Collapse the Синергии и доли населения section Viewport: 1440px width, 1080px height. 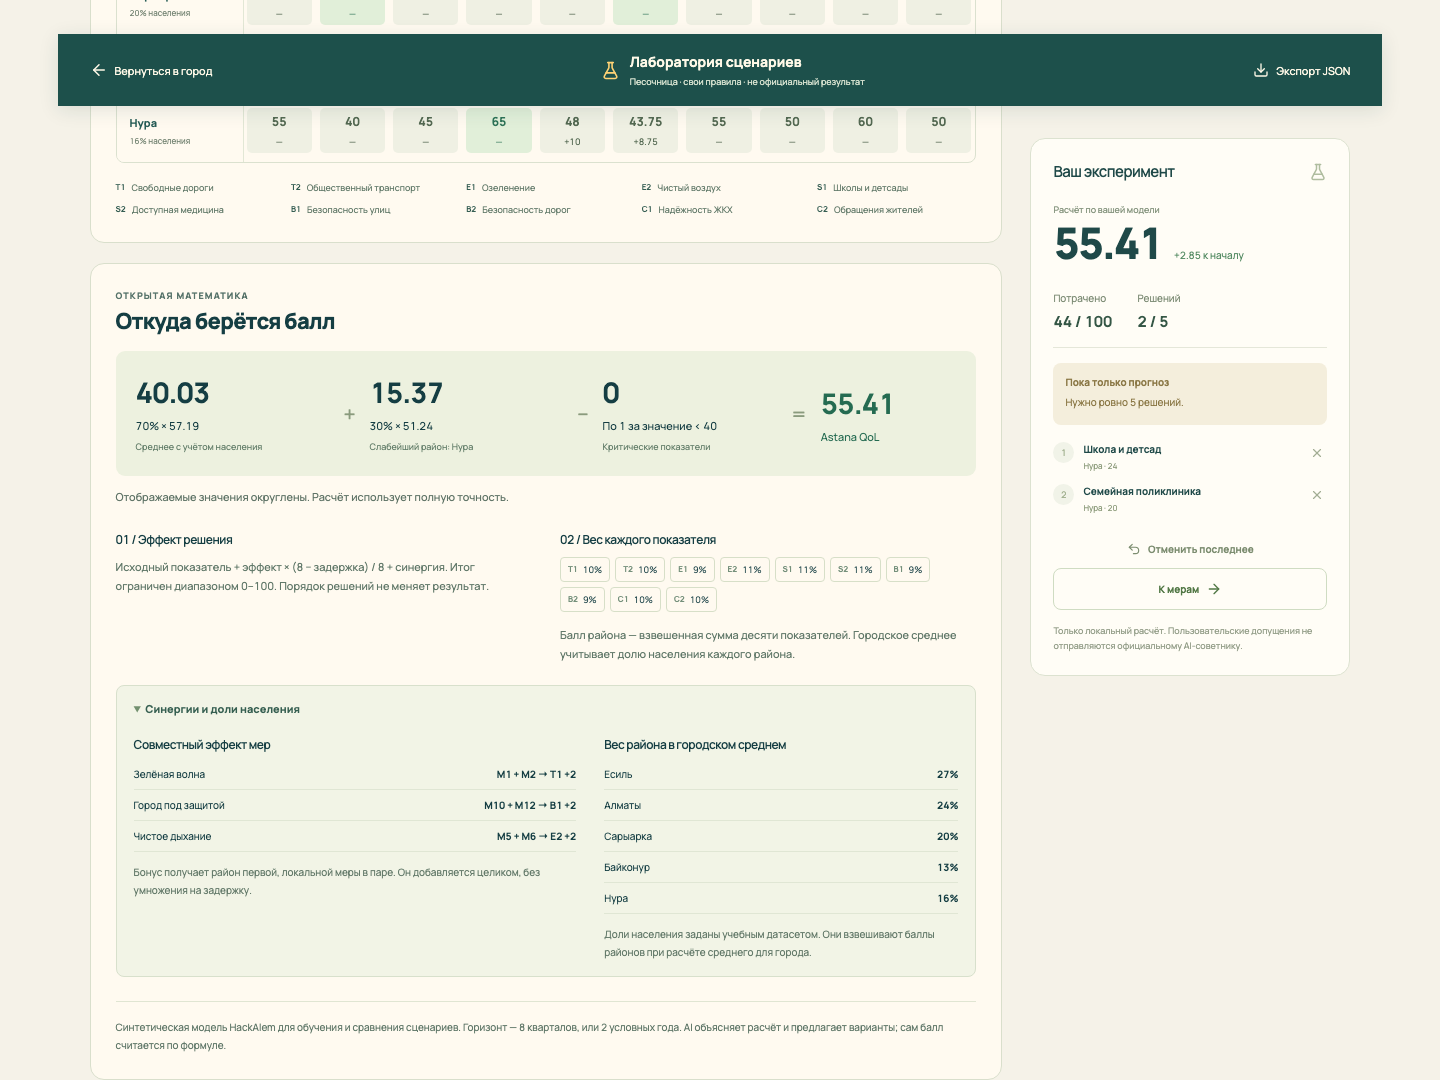217,709
